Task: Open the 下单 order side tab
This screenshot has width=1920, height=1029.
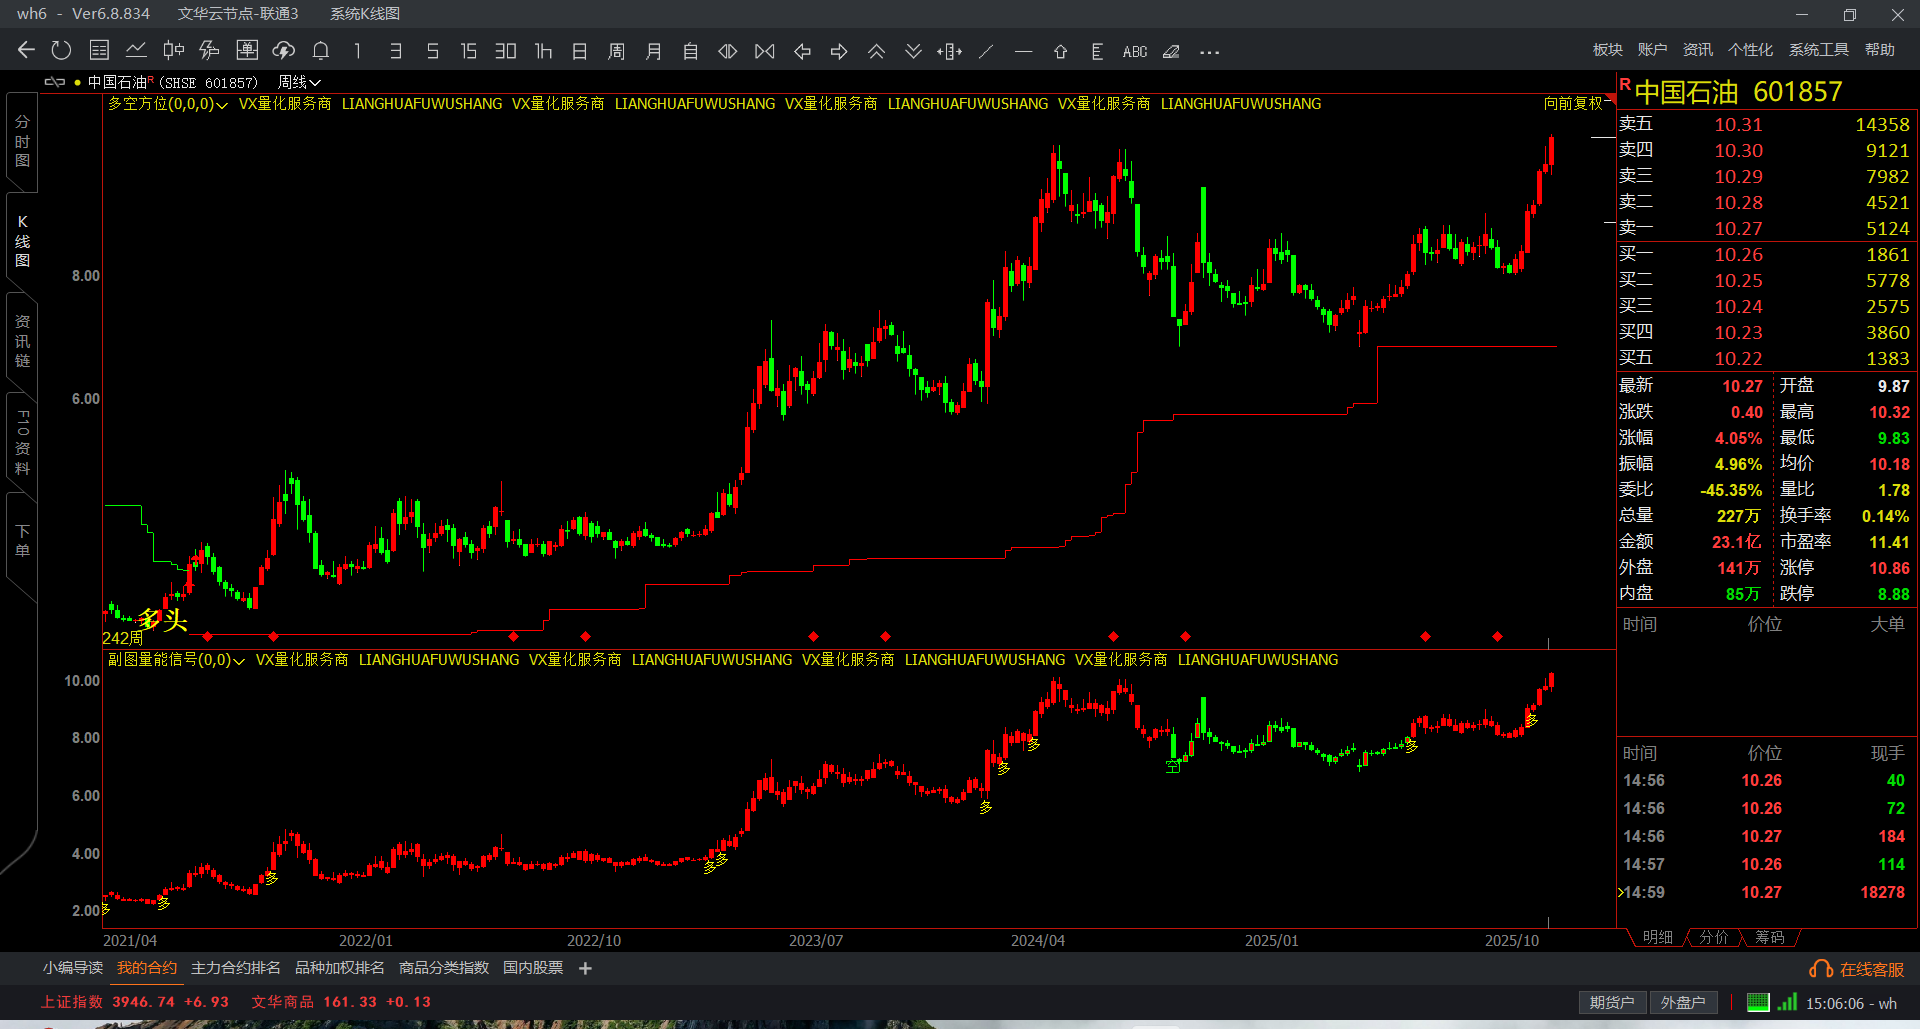Action: [22, 541]
